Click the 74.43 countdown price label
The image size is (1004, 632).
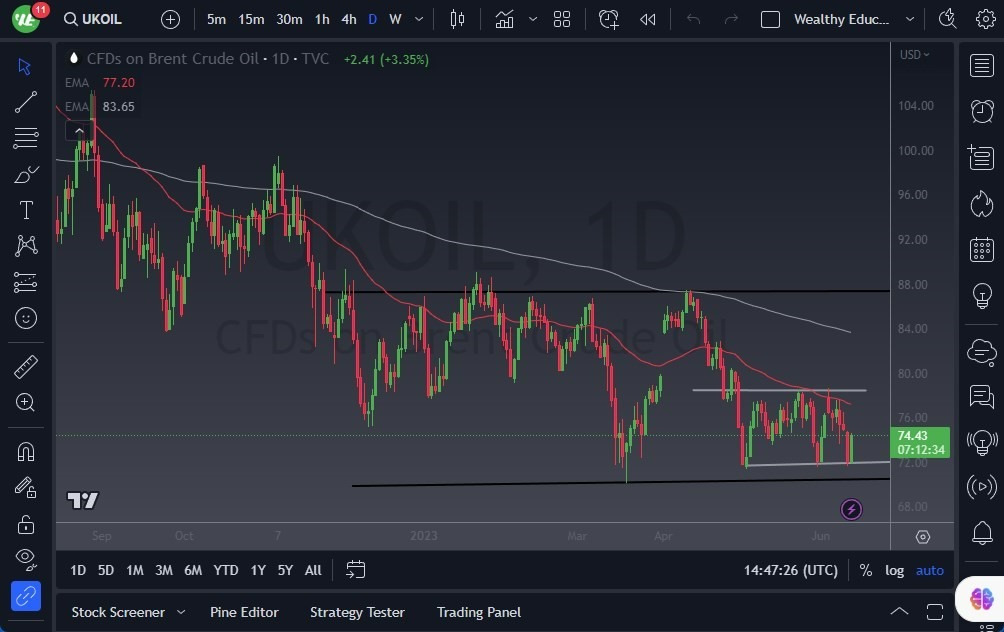click(919, 441)
